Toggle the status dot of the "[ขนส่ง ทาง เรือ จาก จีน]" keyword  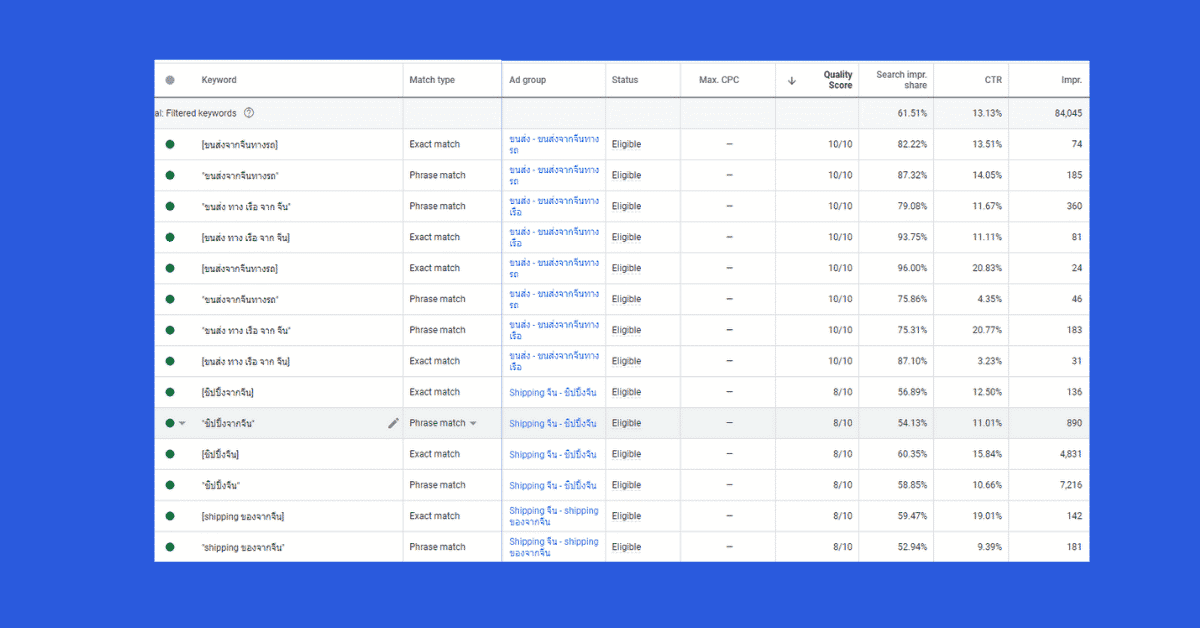169,237
